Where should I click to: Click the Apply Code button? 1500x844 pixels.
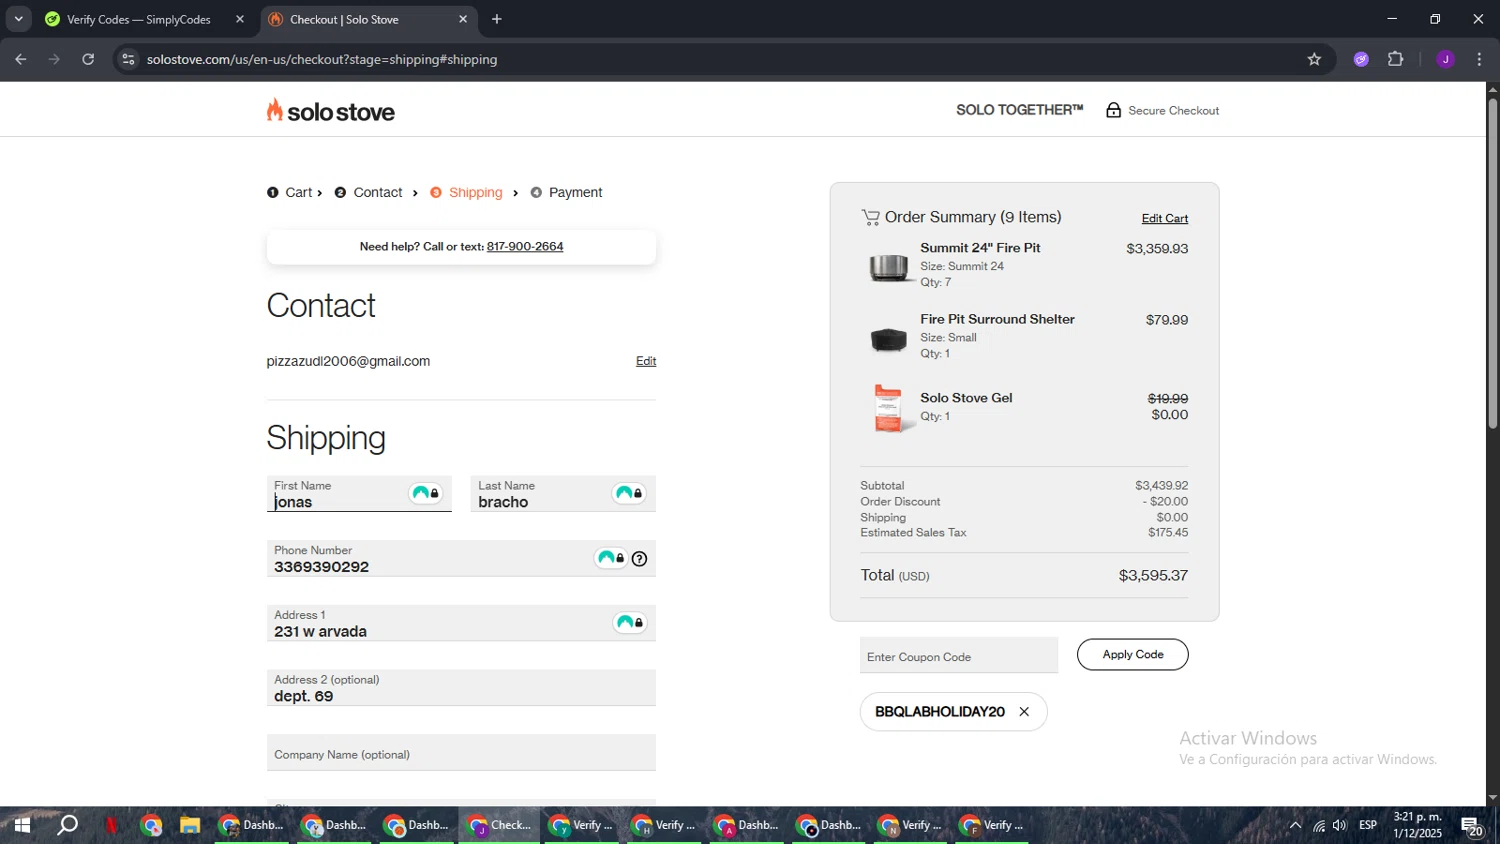[x=1133, y=654]
